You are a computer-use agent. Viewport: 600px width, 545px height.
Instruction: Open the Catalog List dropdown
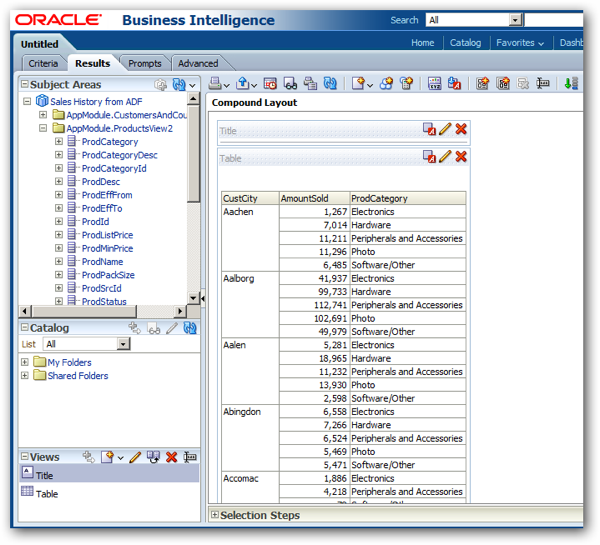click(x=123, y=344)
